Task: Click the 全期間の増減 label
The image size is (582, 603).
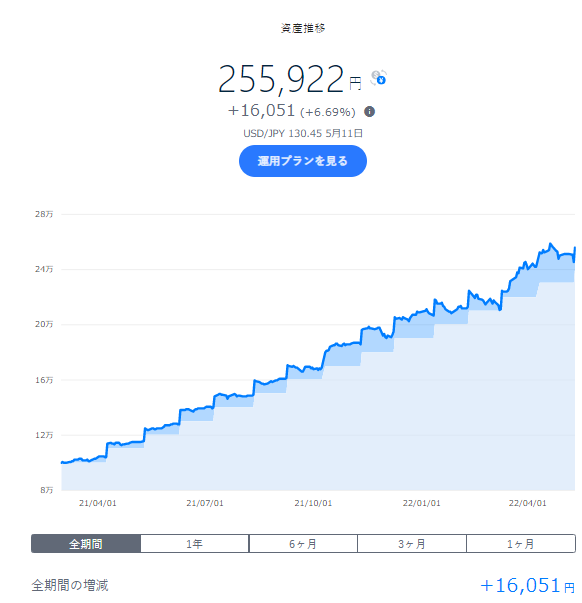Action: [x=70, y=585]
